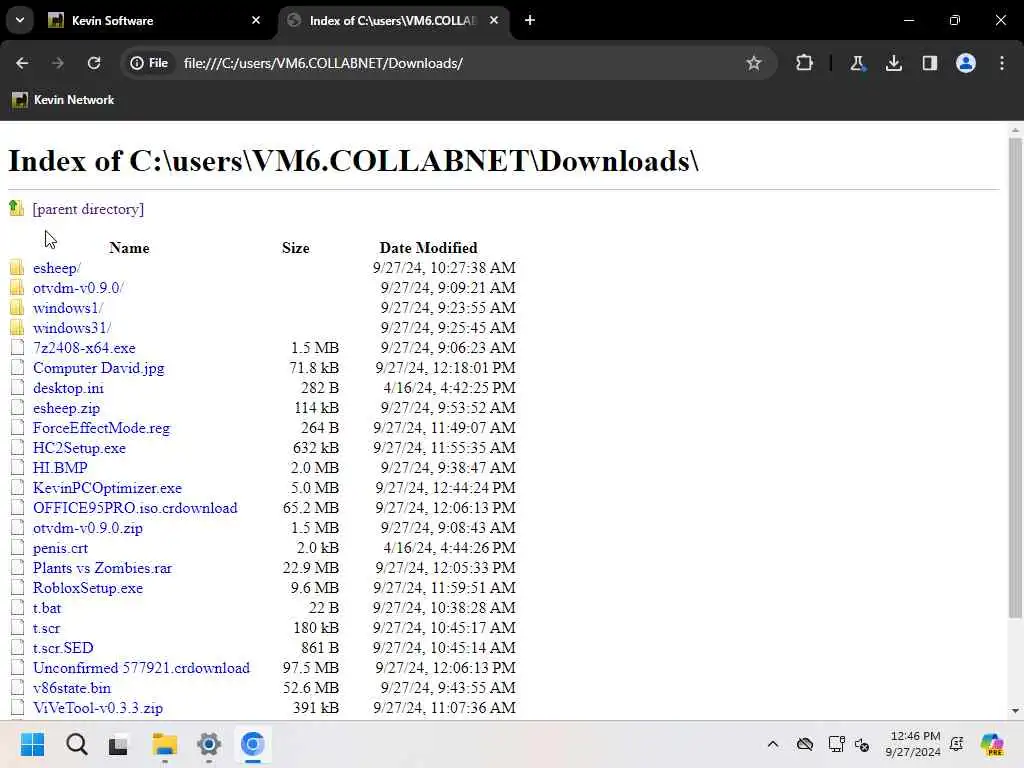
Task: Close the Index of C:\users tab
Action: [x=494, y=20]
